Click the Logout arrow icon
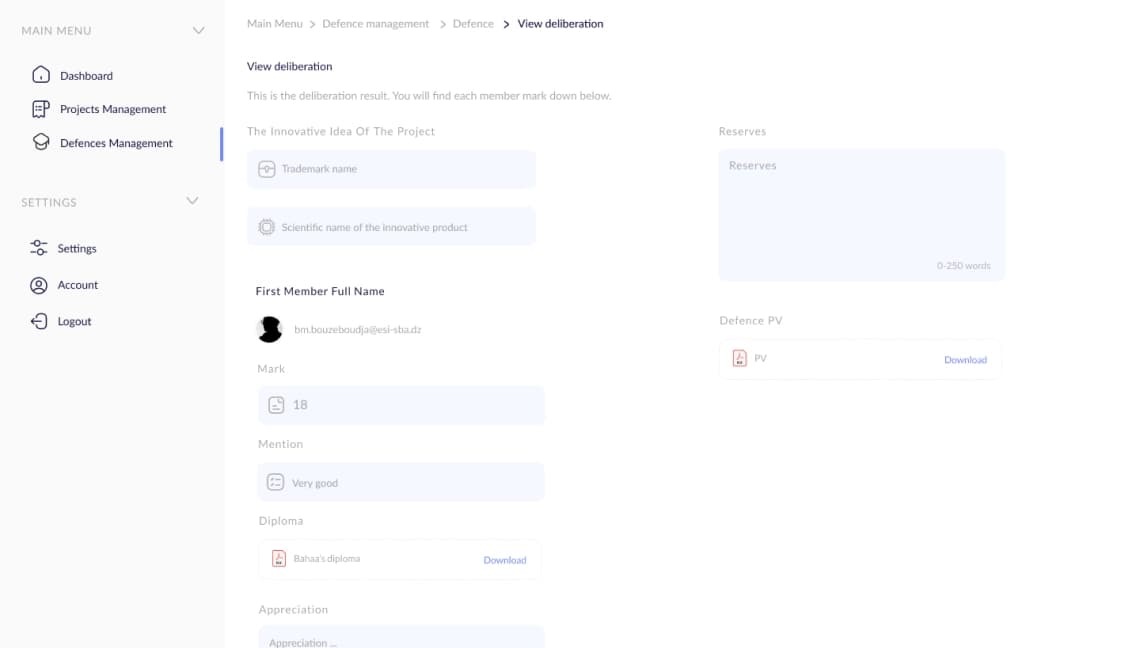Screen dimensions: 1140x648 (39, 321)
